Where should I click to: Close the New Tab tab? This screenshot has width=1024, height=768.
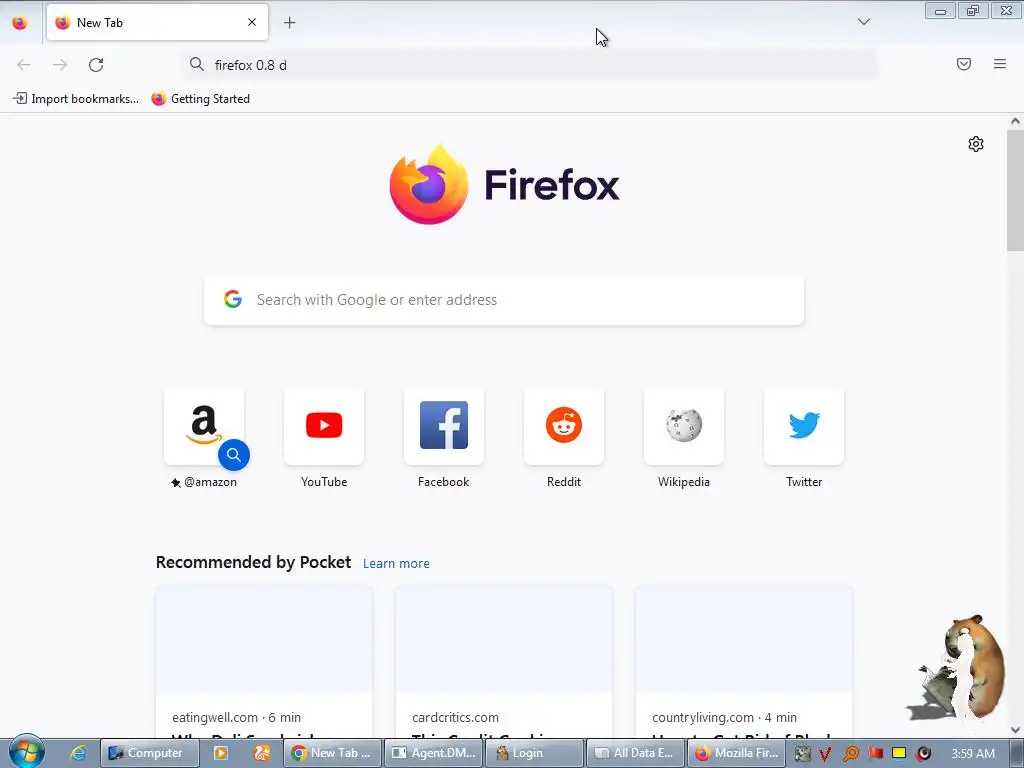tap(251, 22)
